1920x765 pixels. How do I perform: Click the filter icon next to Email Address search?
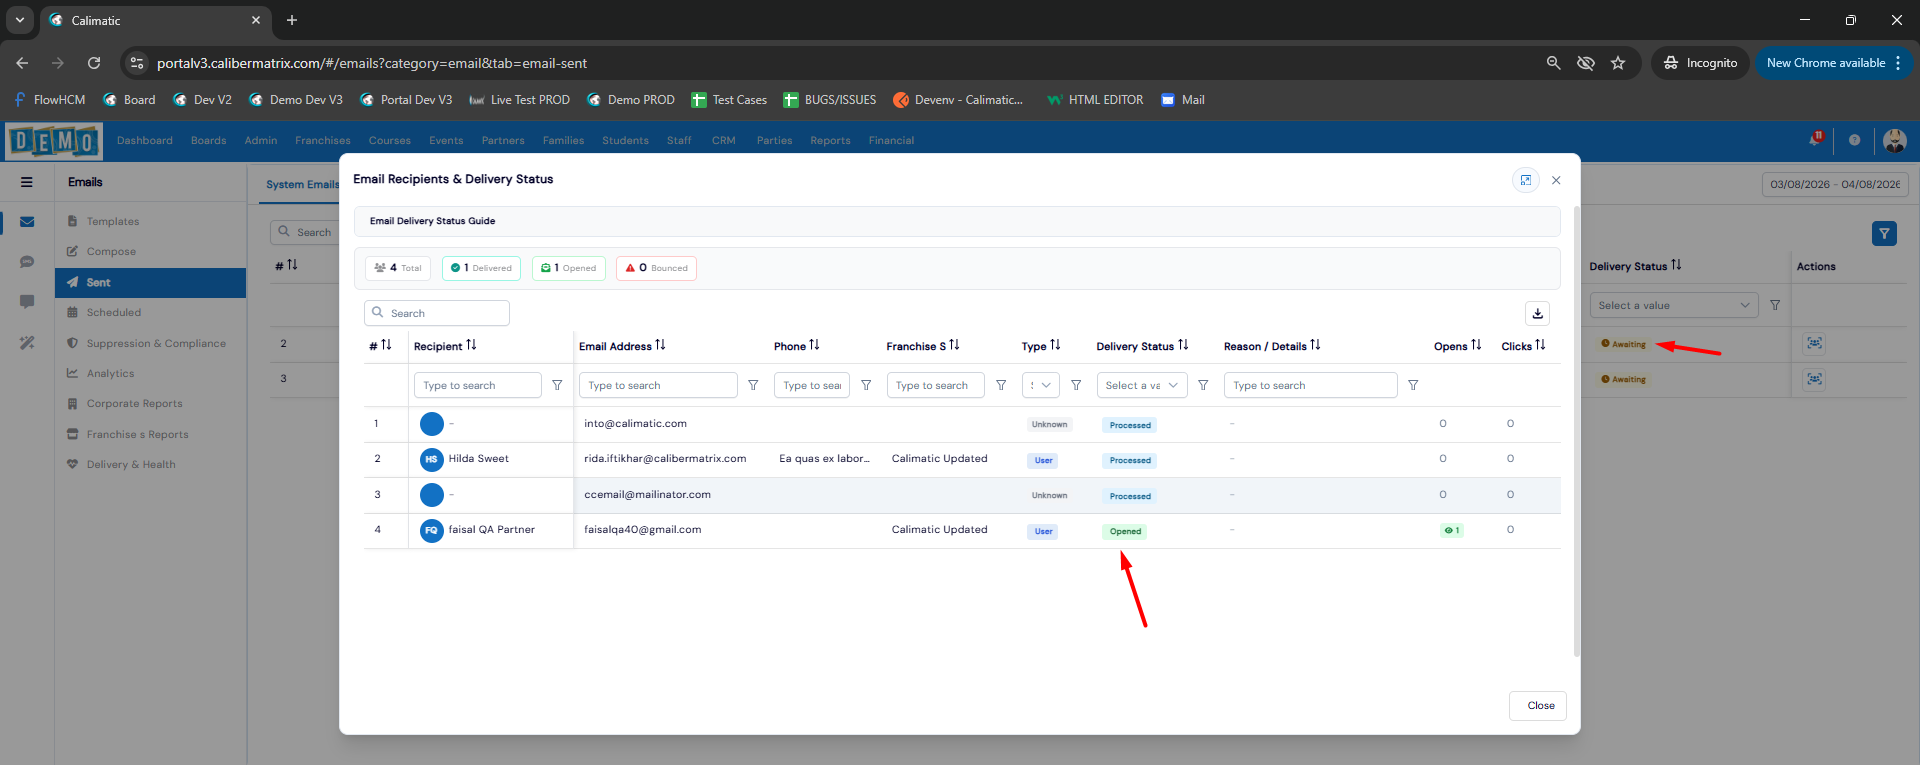pyautogui.click(x=753, y=385)
